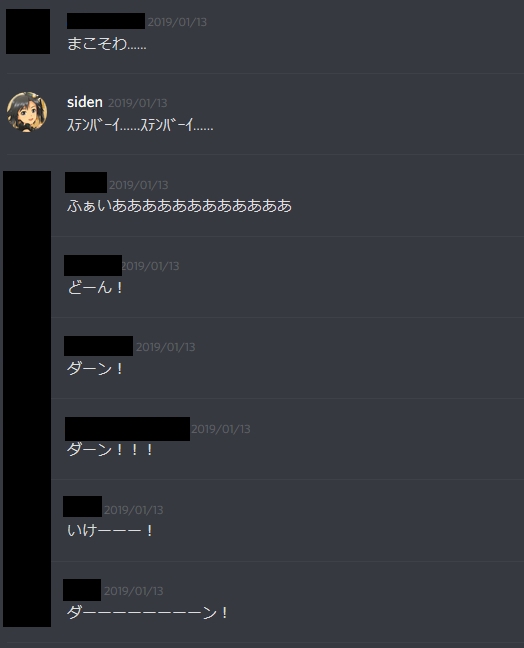
Task: Select the message まこそわ......
Action: (107, 43)
